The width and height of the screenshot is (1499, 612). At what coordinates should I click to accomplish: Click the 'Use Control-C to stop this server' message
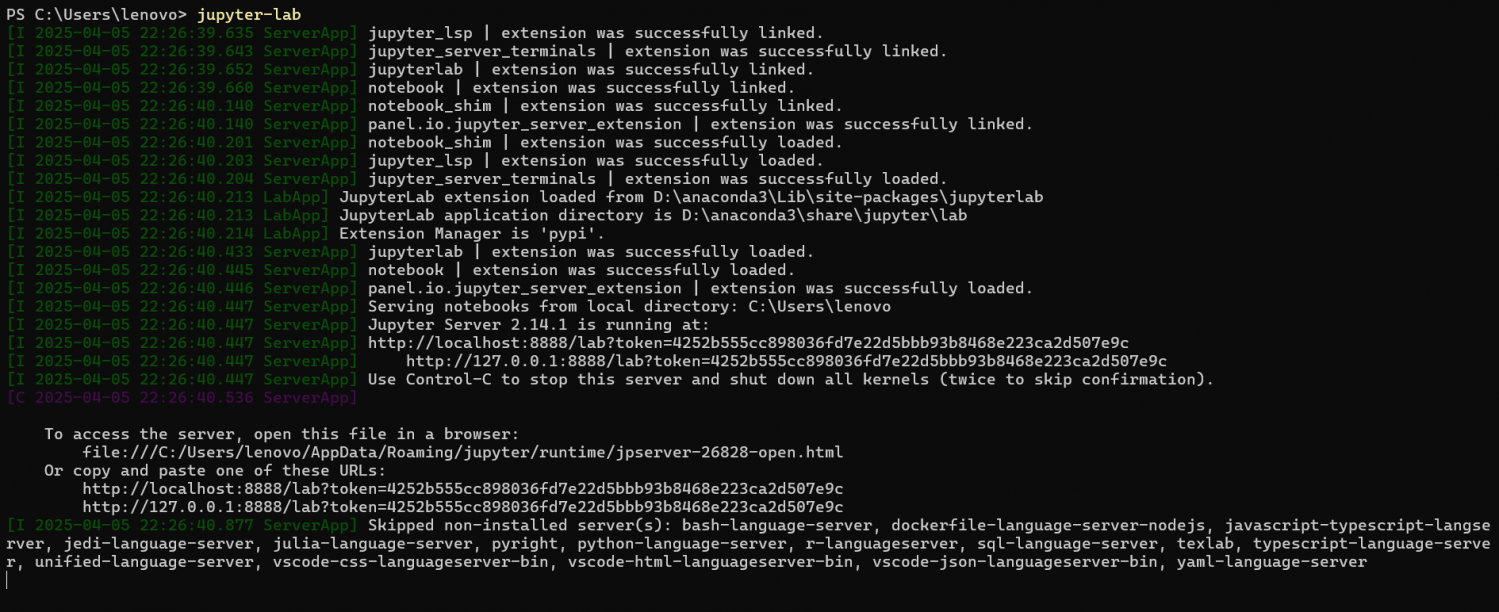(x=791, y=379)
